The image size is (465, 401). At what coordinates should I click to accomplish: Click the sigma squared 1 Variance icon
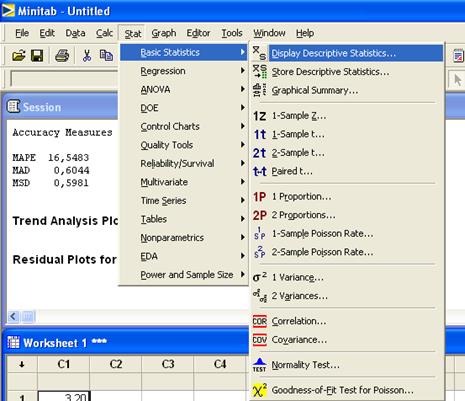(260, 277)
